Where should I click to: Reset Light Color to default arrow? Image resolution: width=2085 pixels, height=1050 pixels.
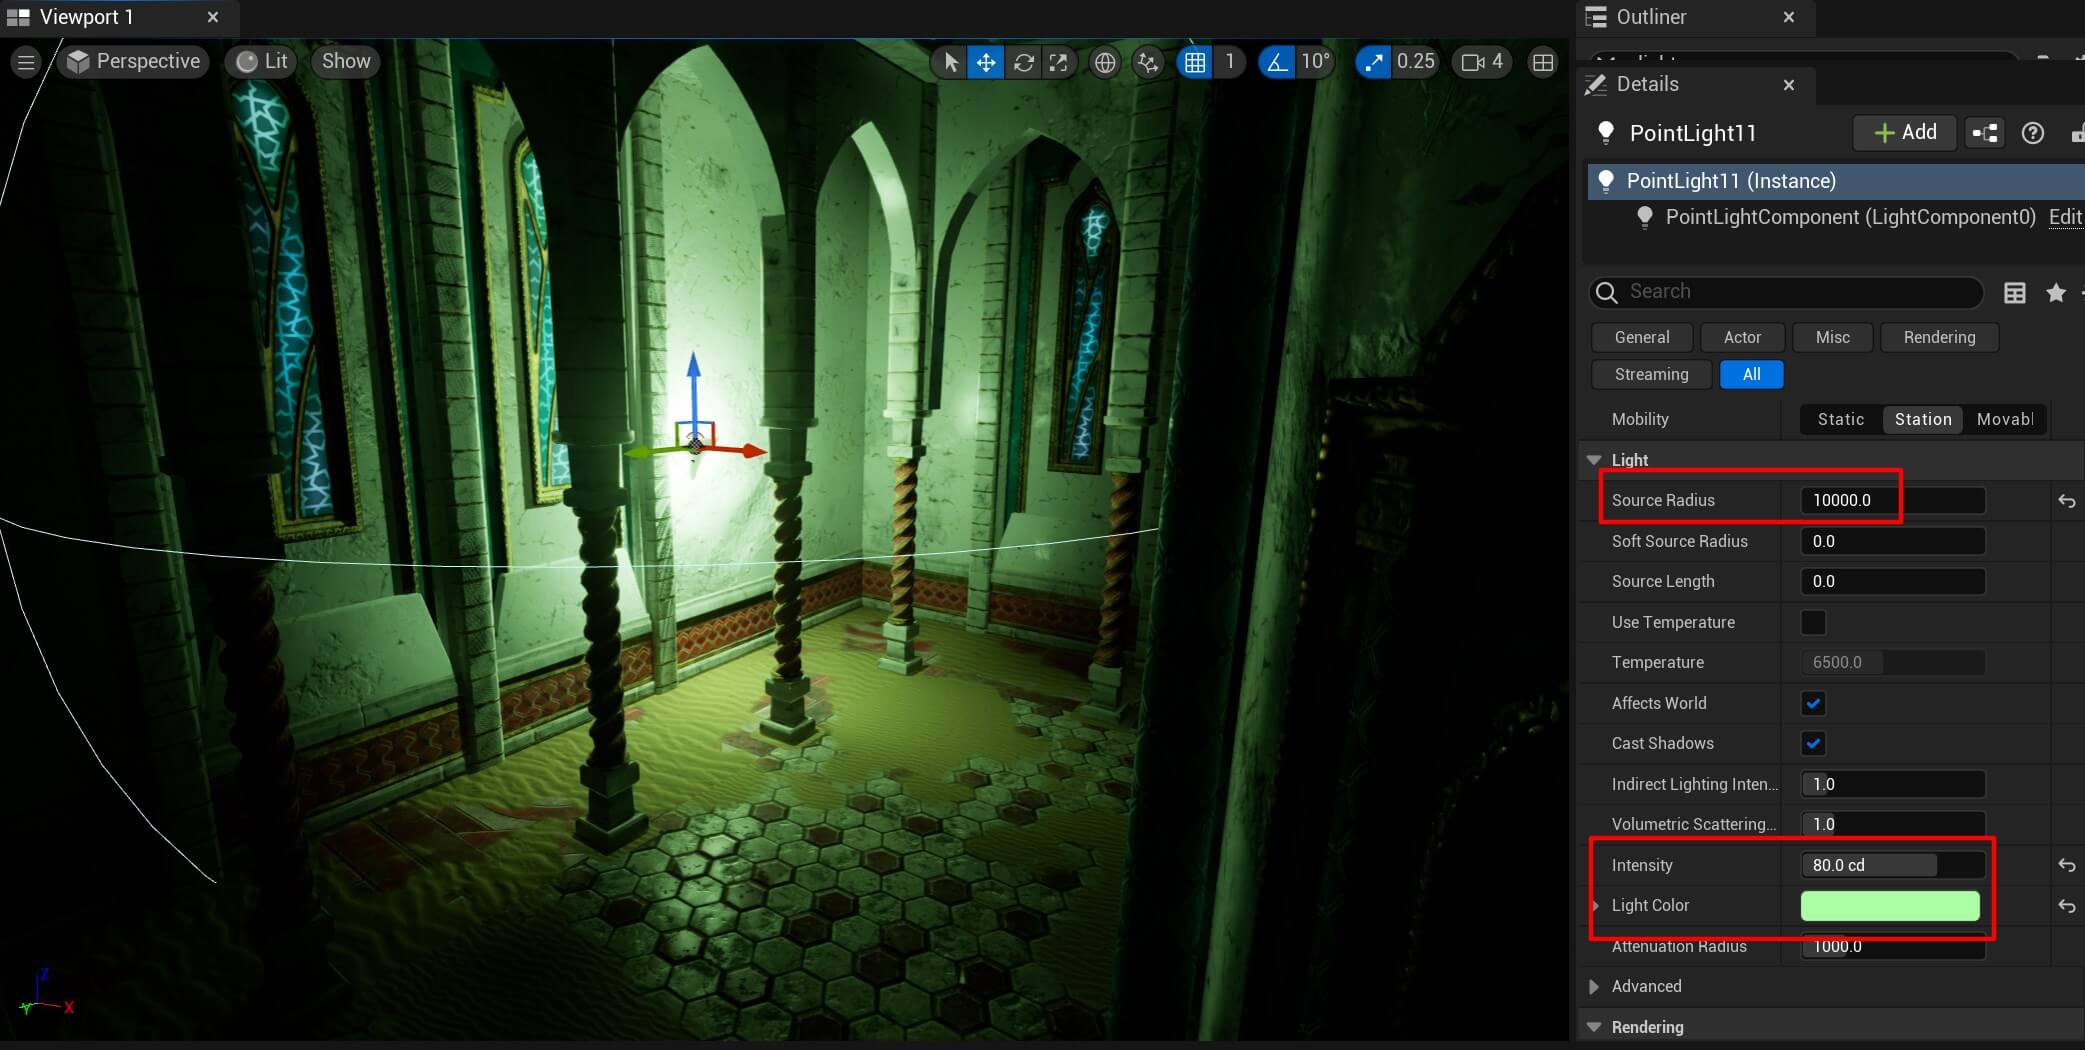(x=2066, y=906)
